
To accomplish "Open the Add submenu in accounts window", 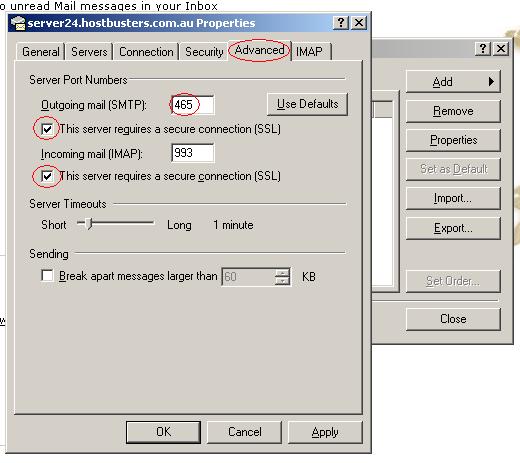I will (x=453, y=82).
